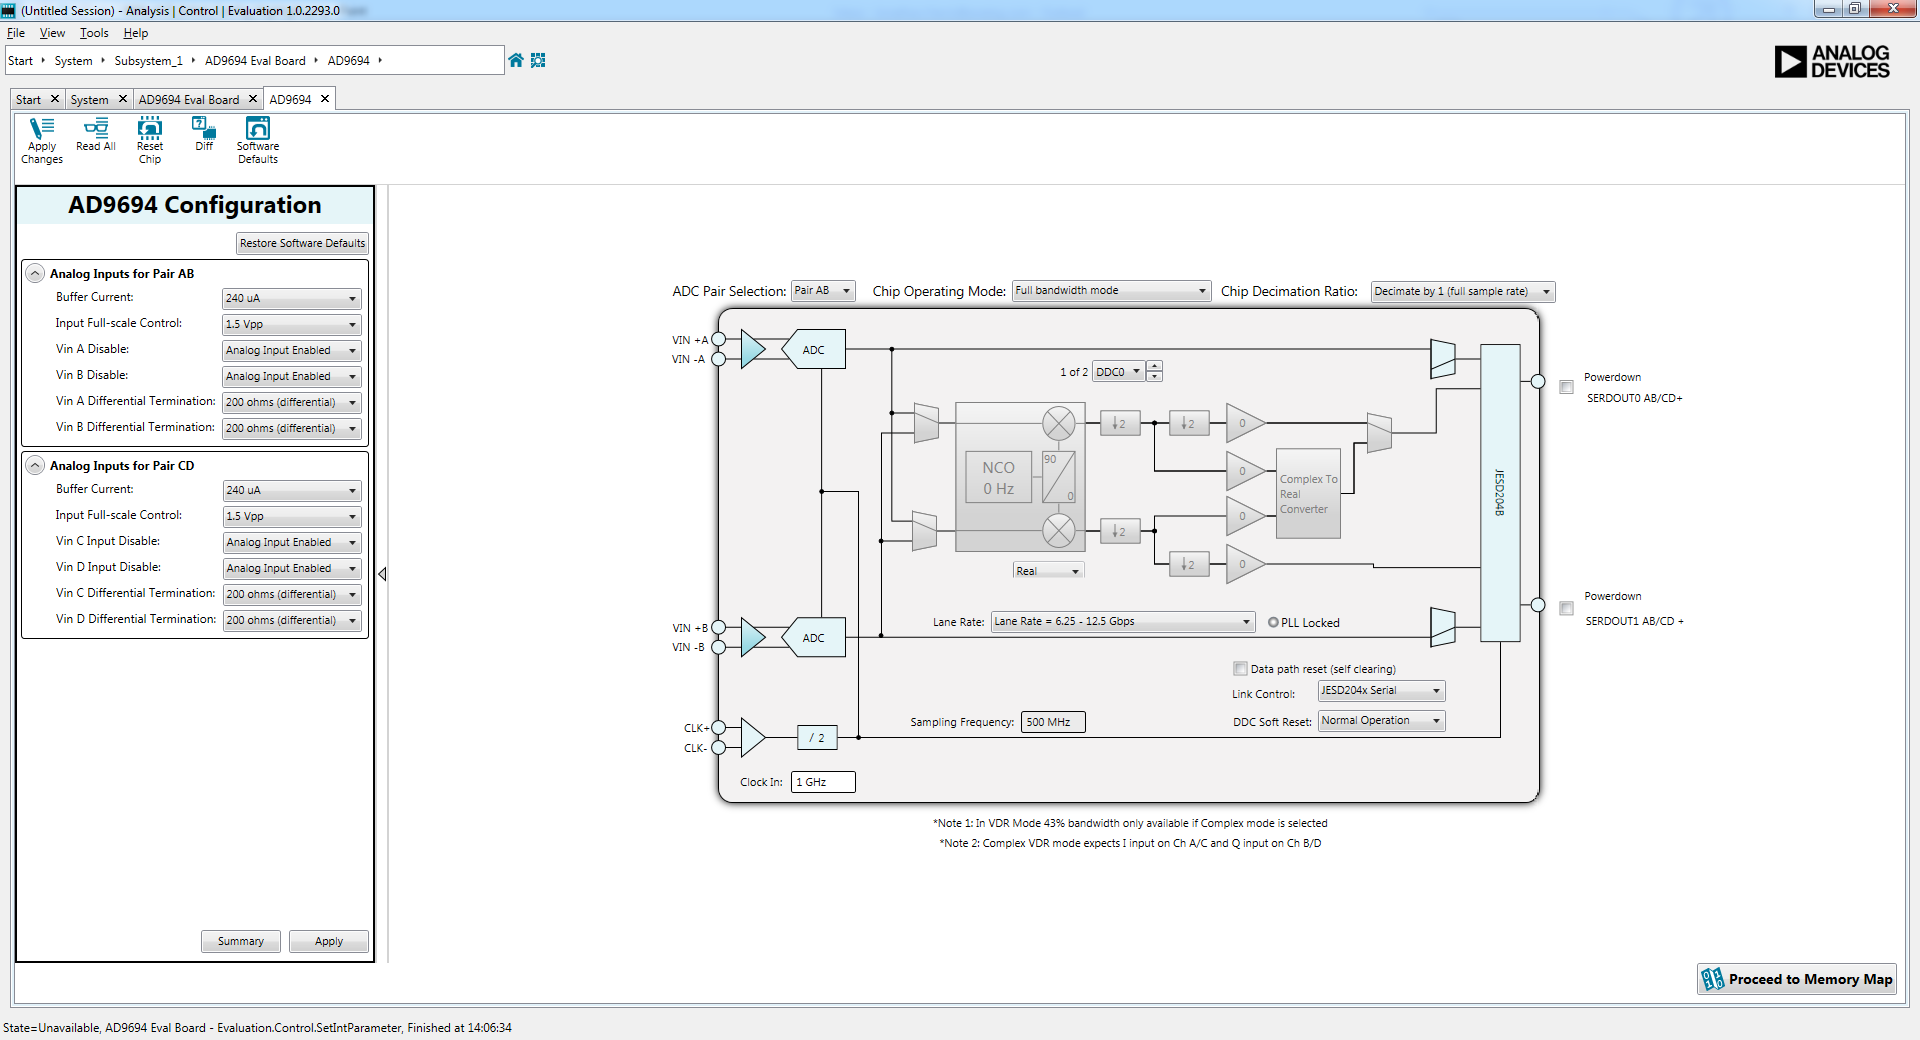Click the home icon near the breadcrumb bar
1920x1040 pixels.
[x=515, y=60]
